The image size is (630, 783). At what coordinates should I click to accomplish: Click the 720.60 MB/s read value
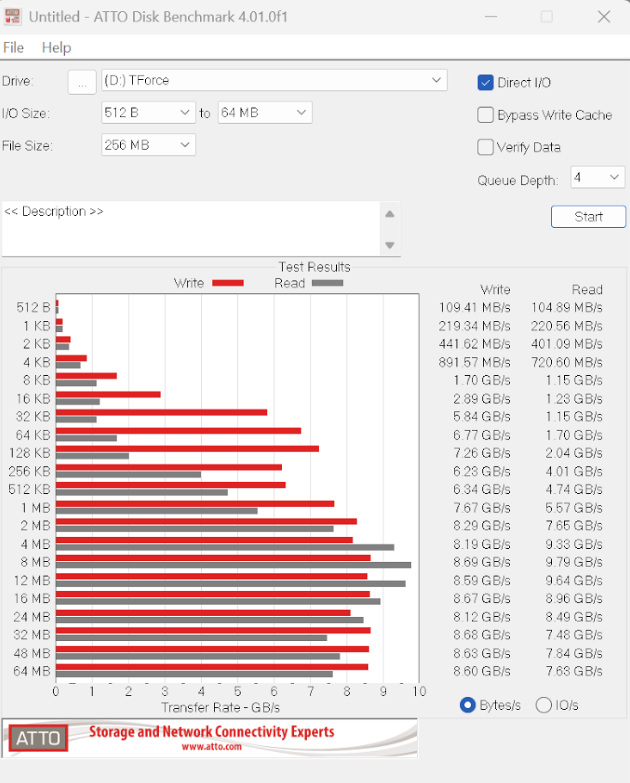567,362
